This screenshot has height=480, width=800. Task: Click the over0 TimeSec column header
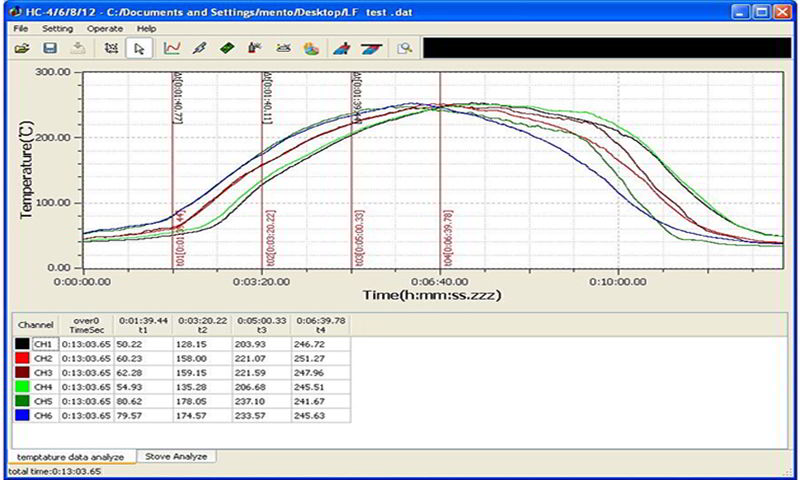point(86,325)
